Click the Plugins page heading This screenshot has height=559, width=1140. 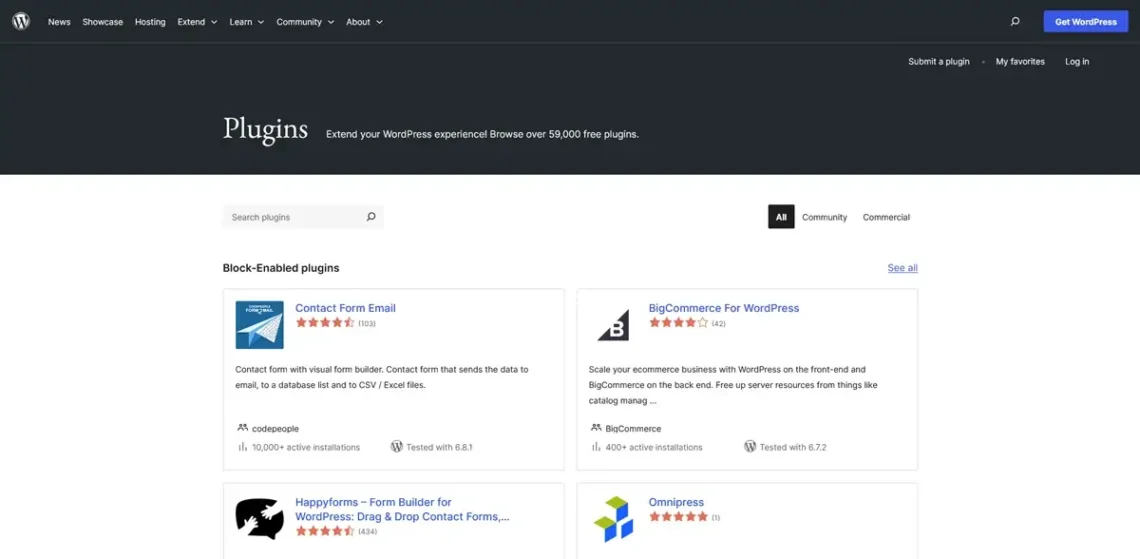(x=265, y=129)
